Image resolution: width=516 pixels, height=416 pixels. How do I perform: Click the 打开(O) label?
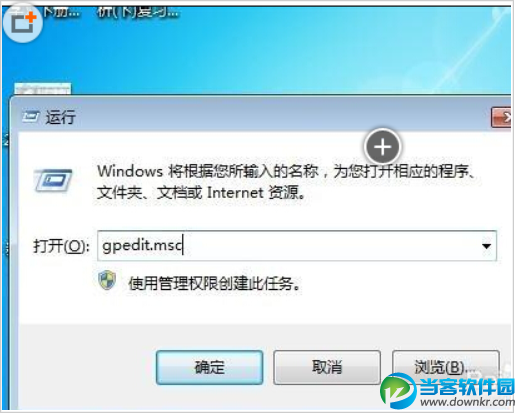click(61, 247)
